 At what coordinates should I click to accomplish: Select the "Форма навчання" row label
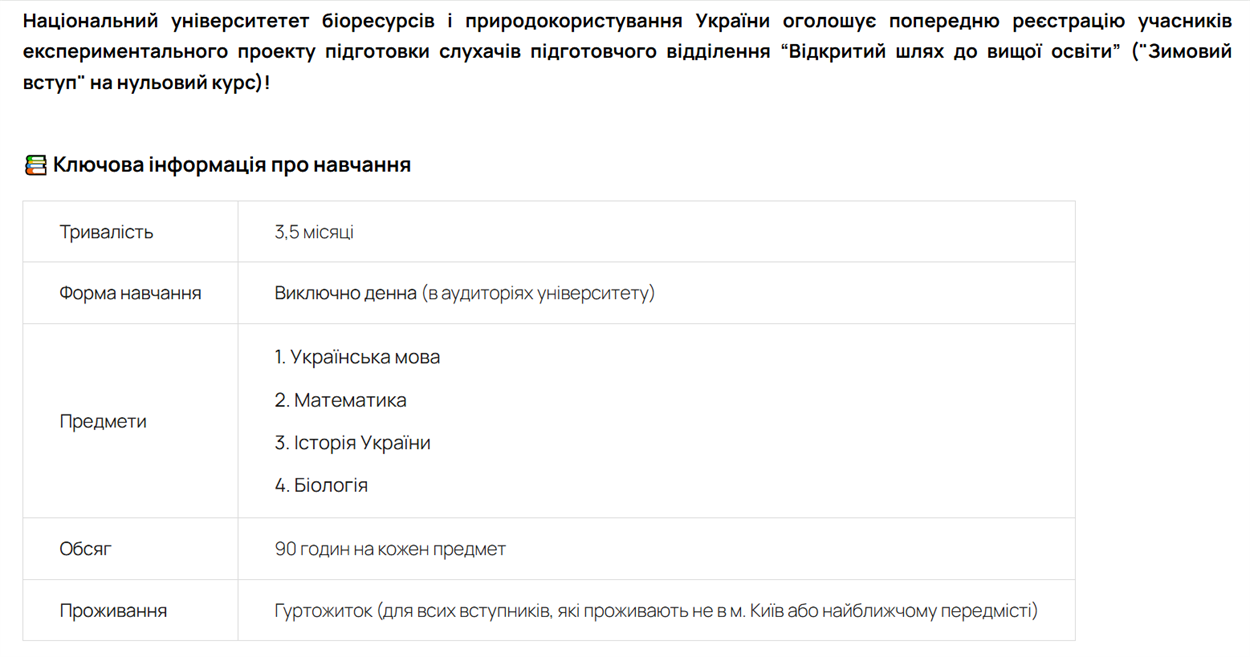[x=130, y=293]
